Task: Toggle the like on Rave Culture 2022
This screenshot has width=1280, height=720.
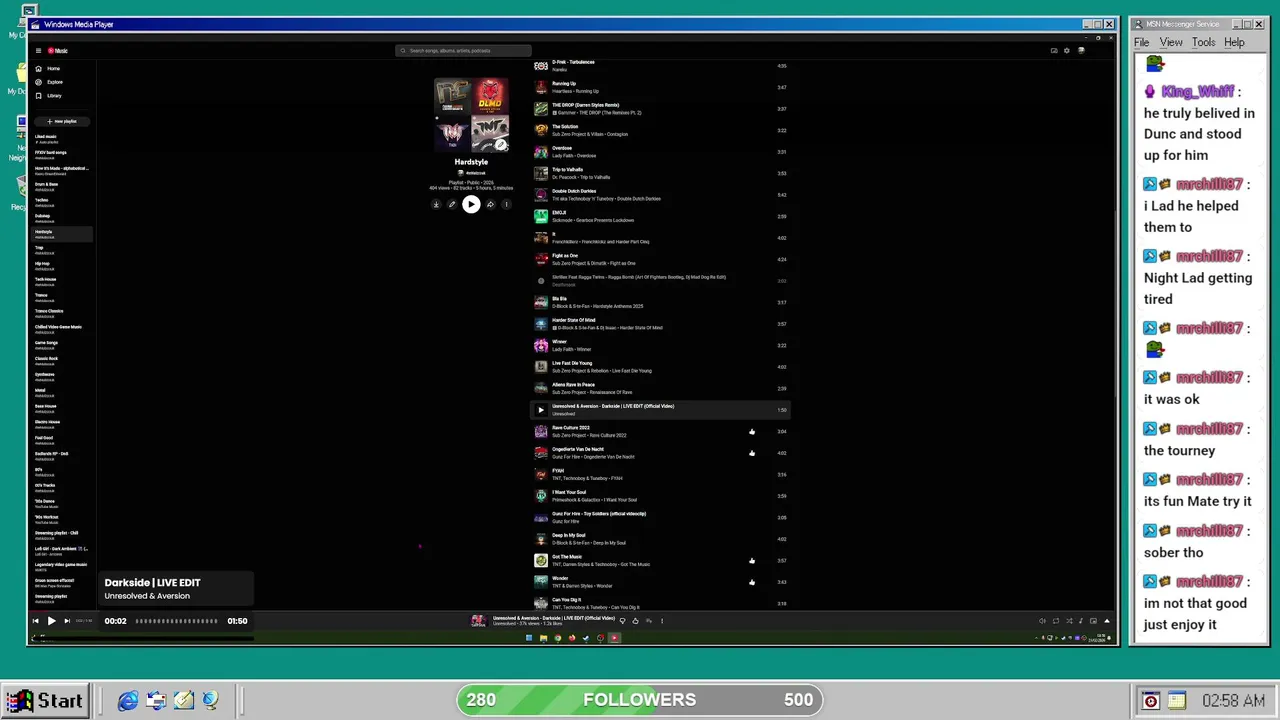Action: point(752,432)
